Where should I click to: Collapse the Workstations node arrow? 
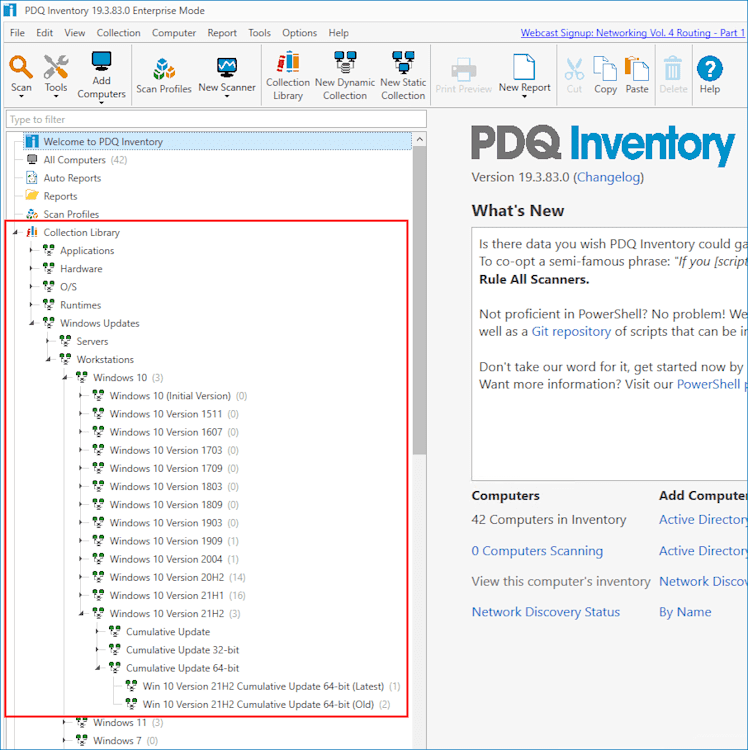point(48,360)
